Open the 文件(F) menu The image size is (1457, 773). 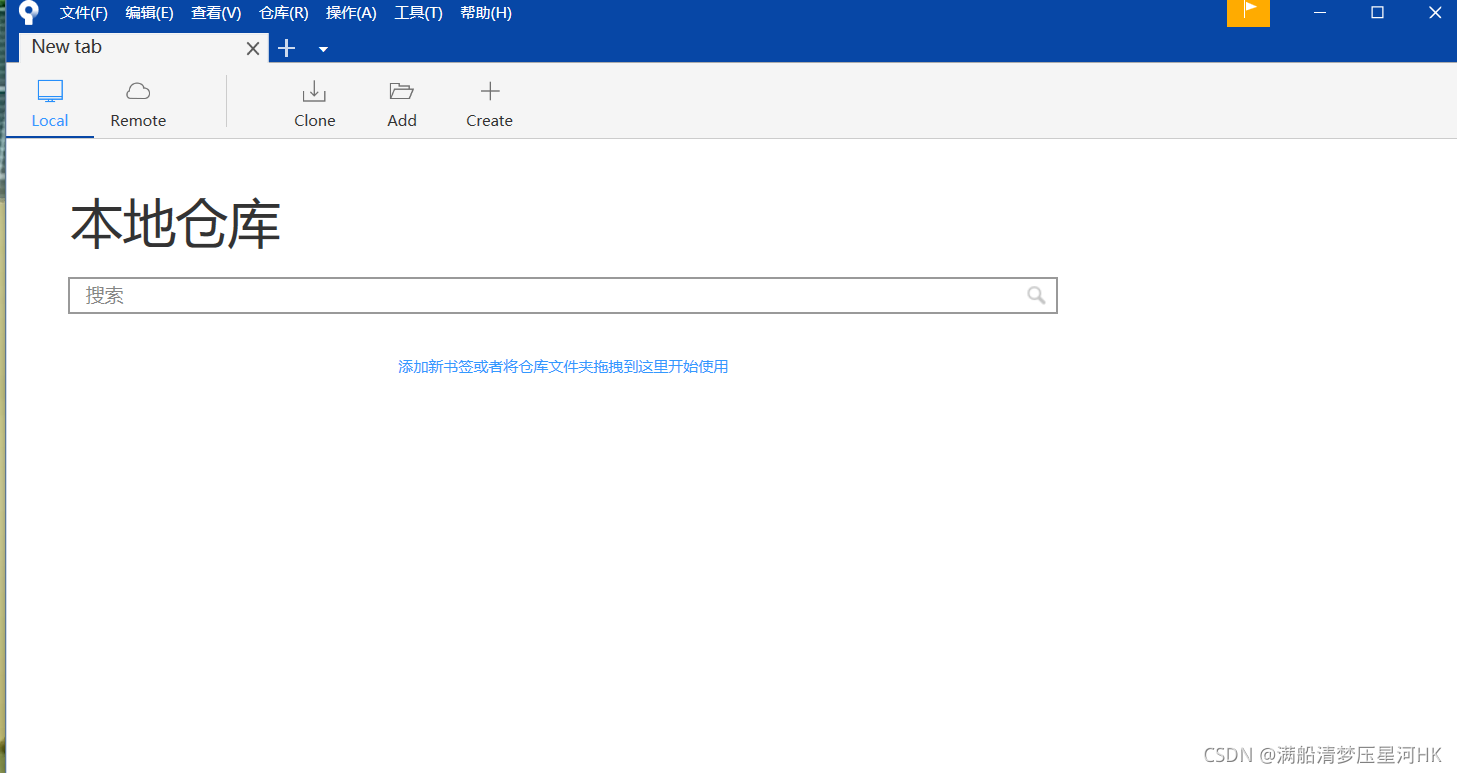pos(83,13)
